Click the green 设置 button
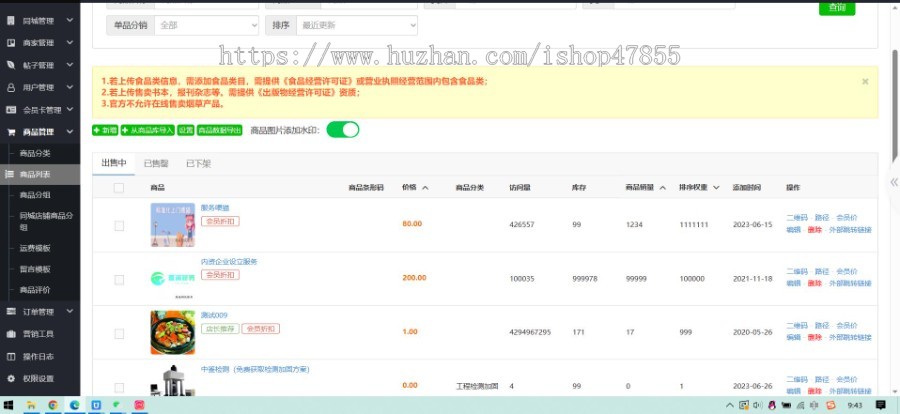Image resolution: width=900 pixels, height=414 pixels. tap(185, 130)
